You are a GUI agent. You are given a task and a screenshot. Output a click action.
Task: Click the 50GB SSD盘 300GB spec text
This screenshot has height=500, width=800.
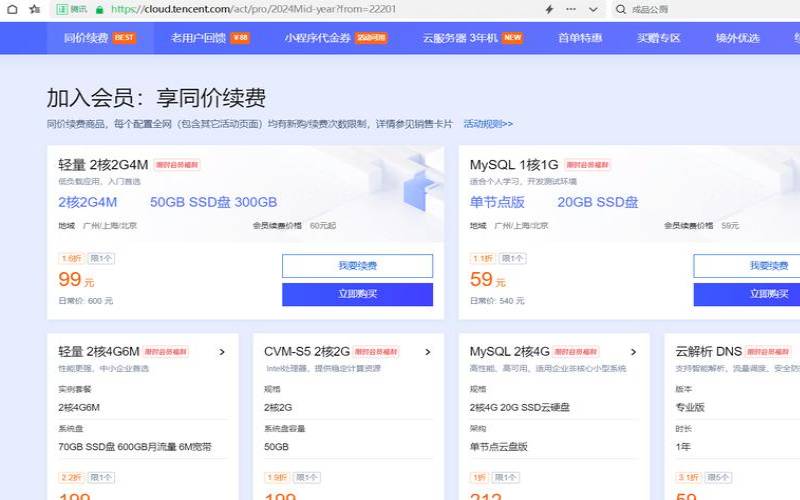tap(213, 202)
